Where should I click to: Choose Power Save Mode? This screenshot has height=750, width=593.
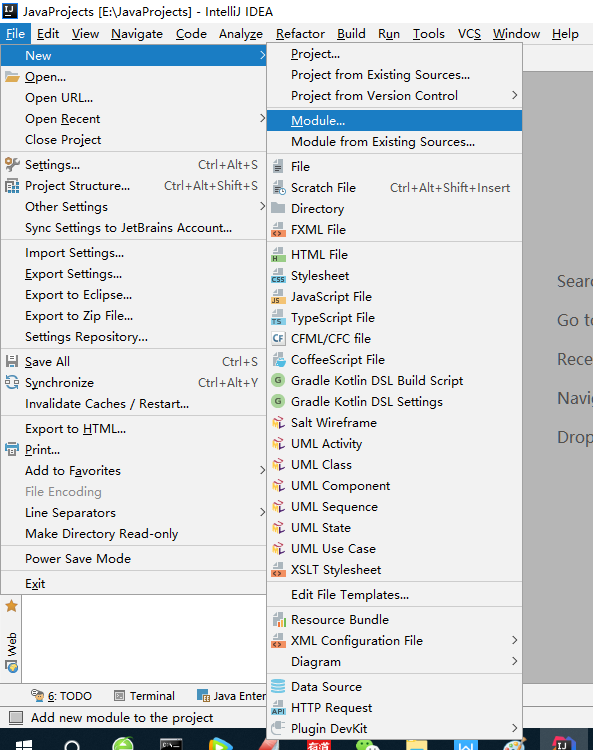pyautogui.click(x=133, y=559)
